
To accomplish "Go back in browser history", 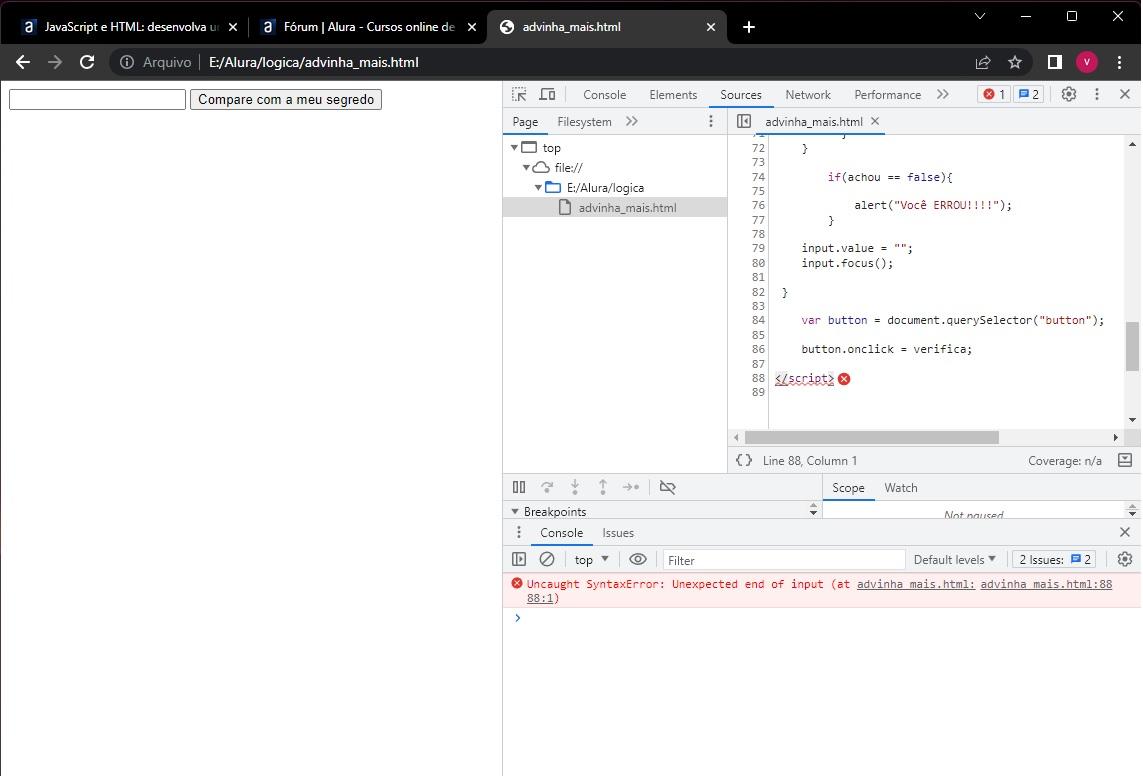I will tap(23, 63).
